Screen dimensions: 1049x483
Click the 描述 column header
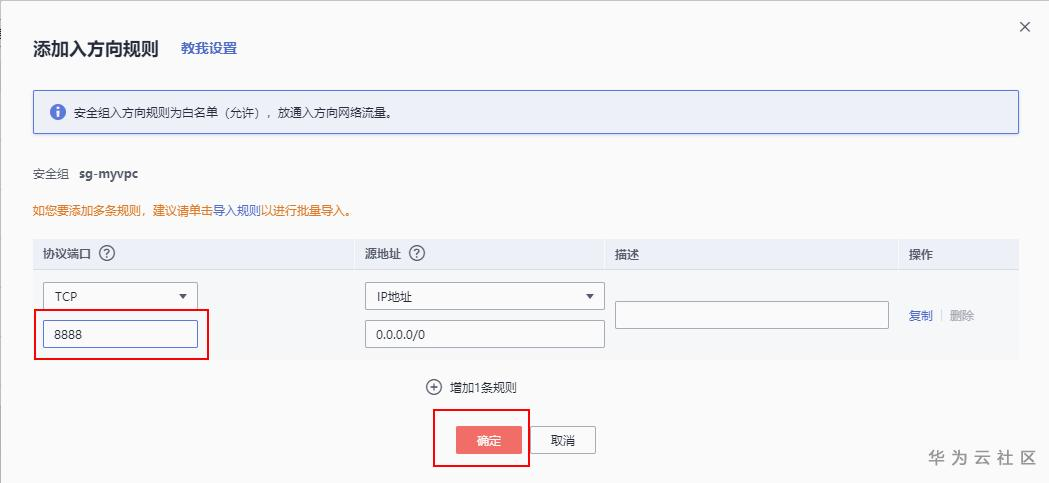(627, 255)
